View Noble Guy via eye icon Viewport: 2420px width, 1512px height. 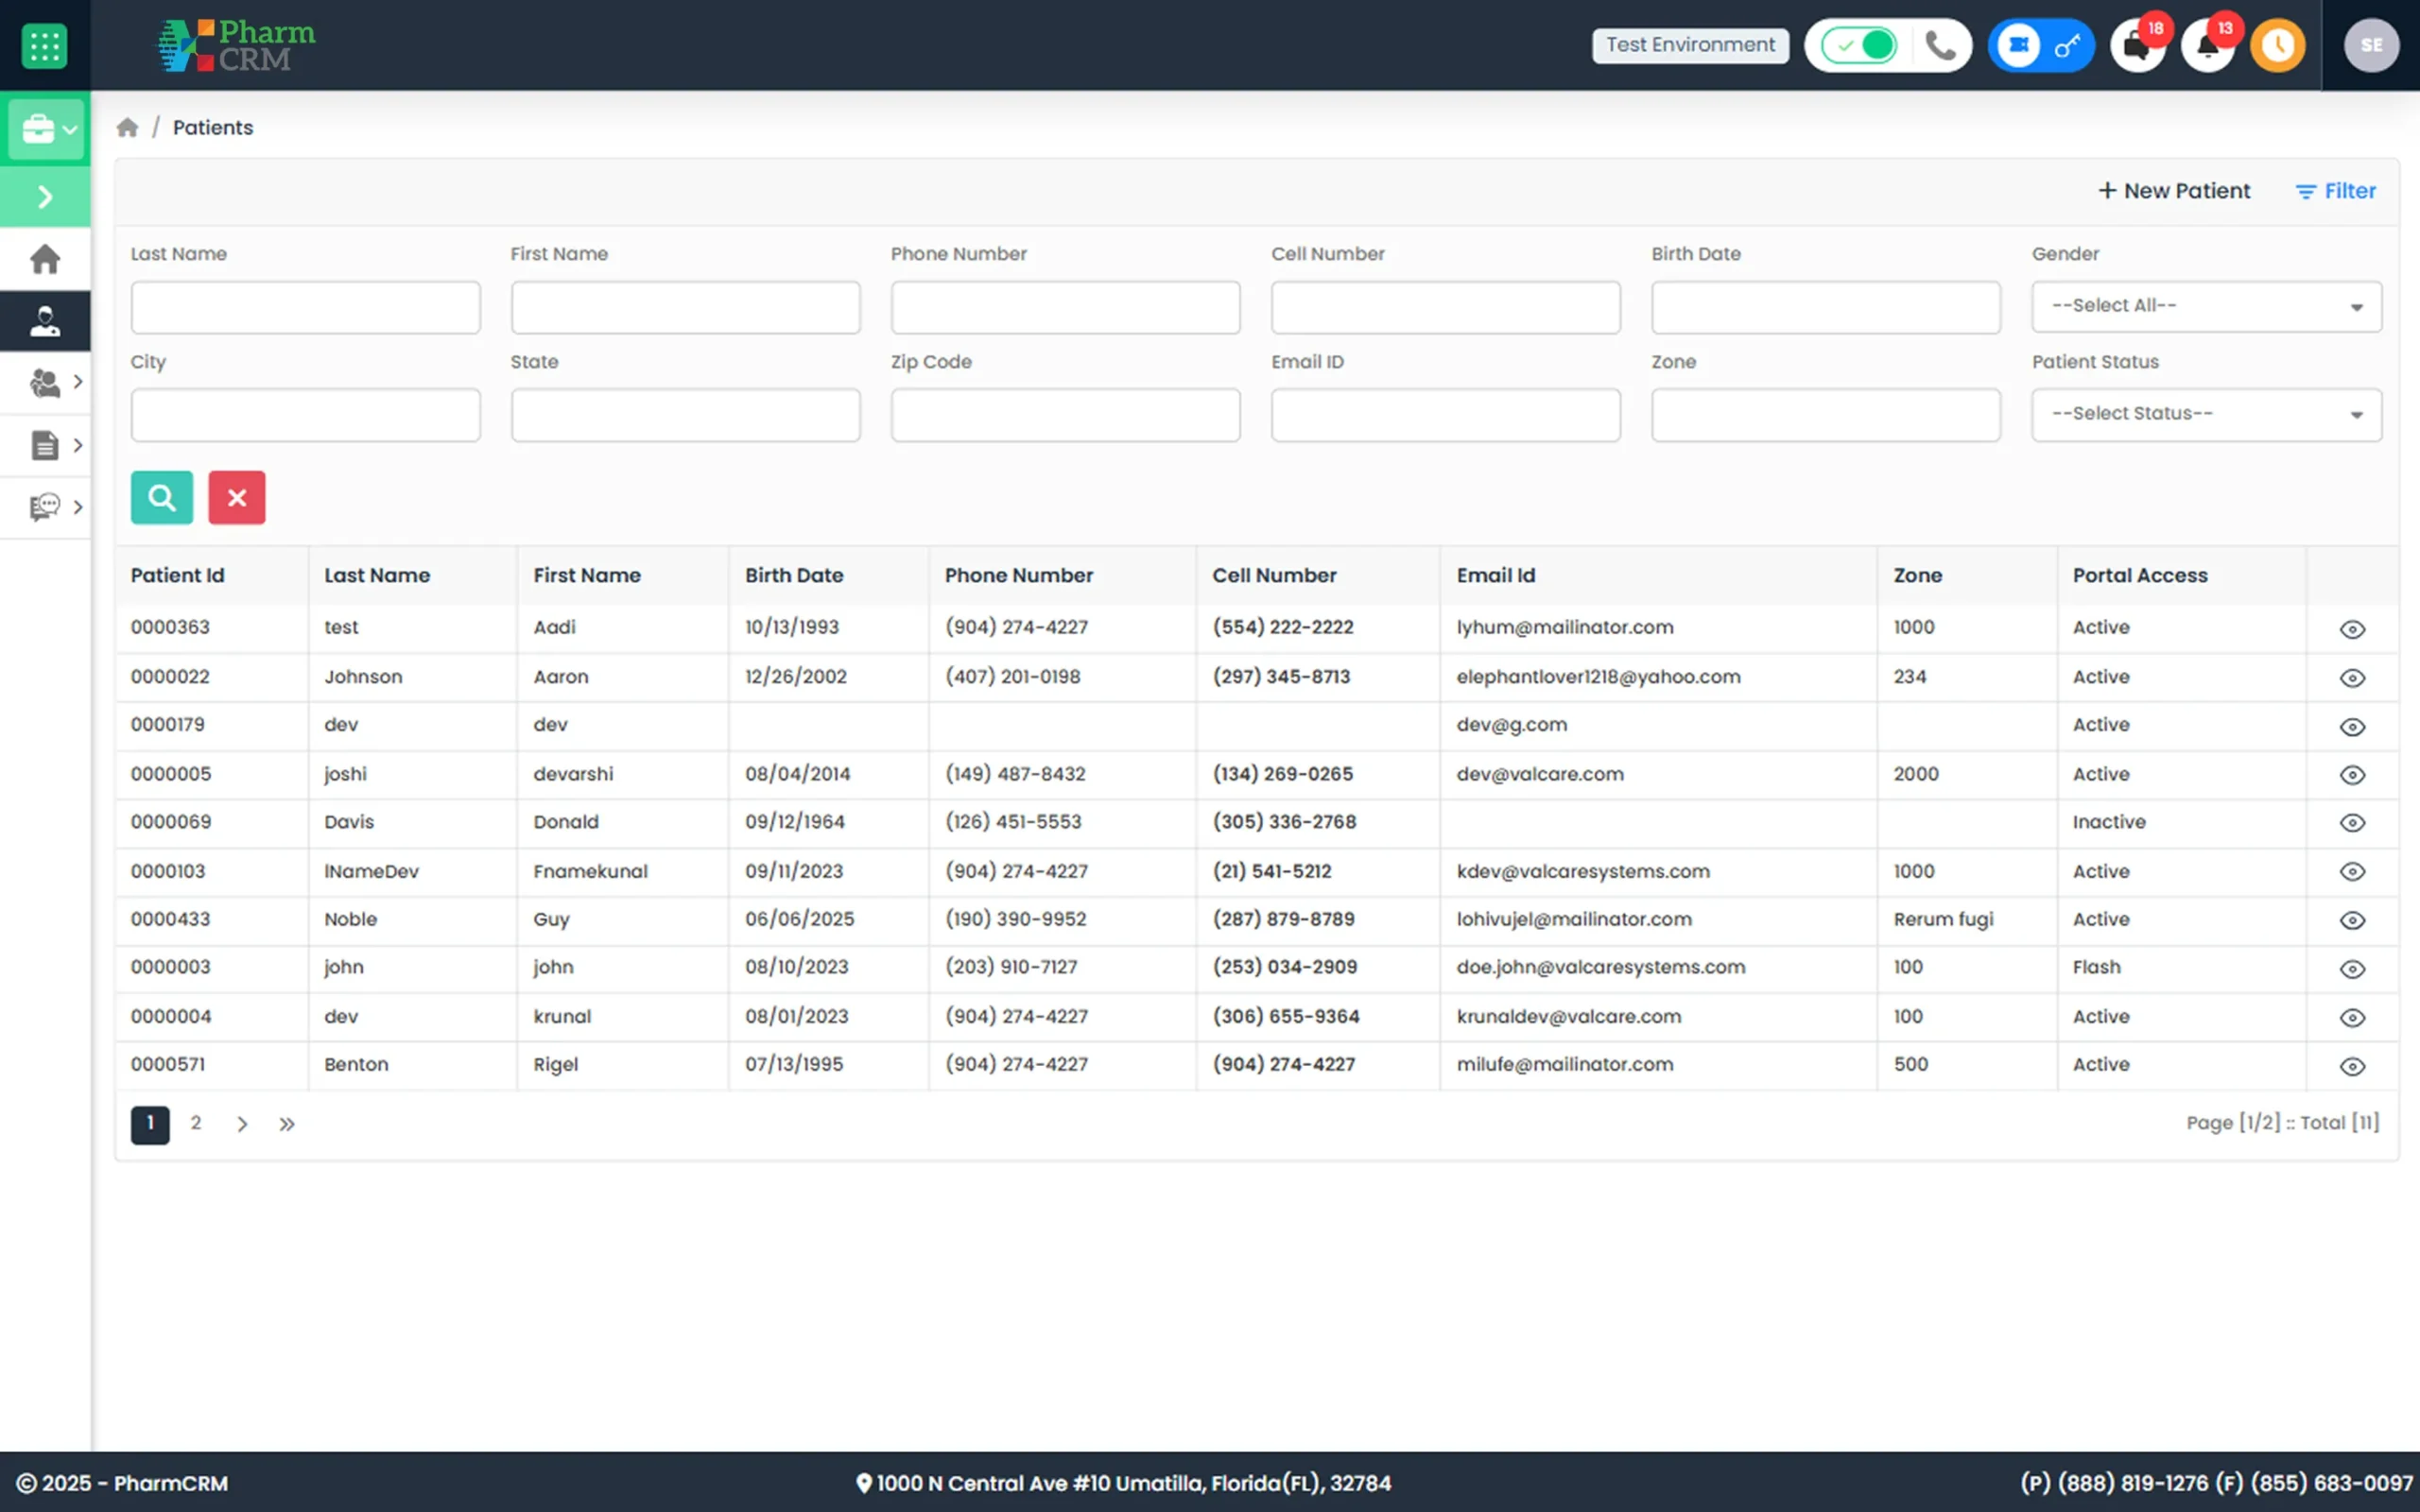tap(2352, 920)
